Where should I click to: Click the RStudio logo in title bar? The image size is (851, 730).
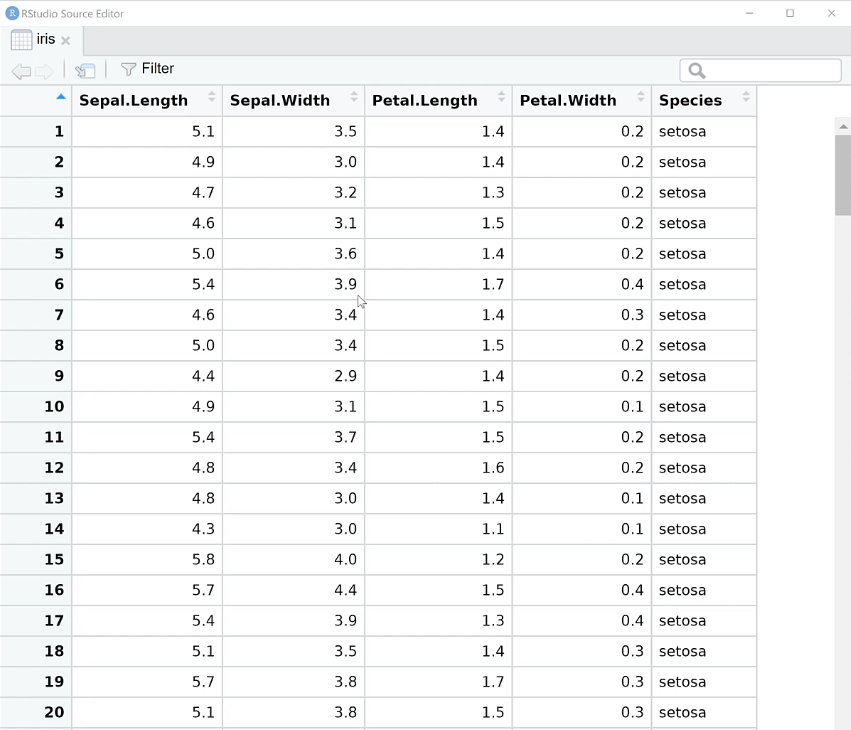(12, 13)
